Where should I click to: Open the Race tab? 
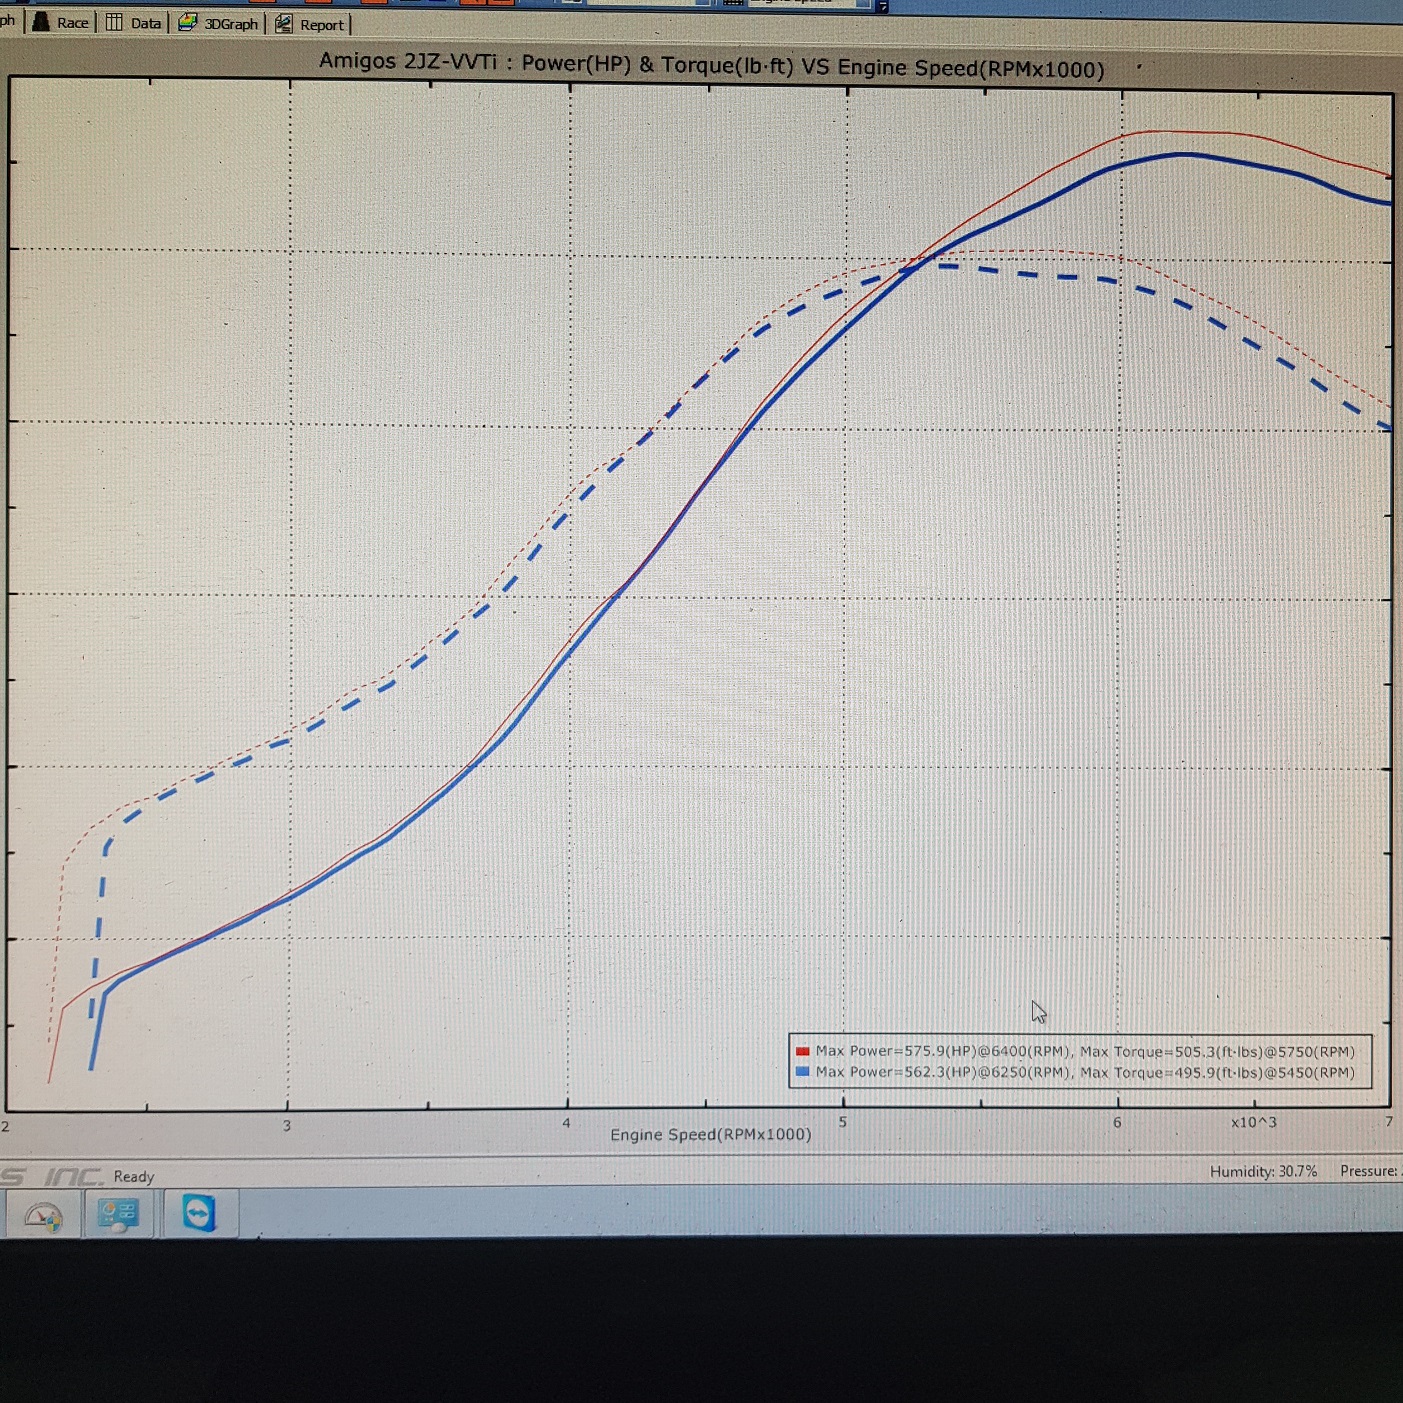coord(62,23)
